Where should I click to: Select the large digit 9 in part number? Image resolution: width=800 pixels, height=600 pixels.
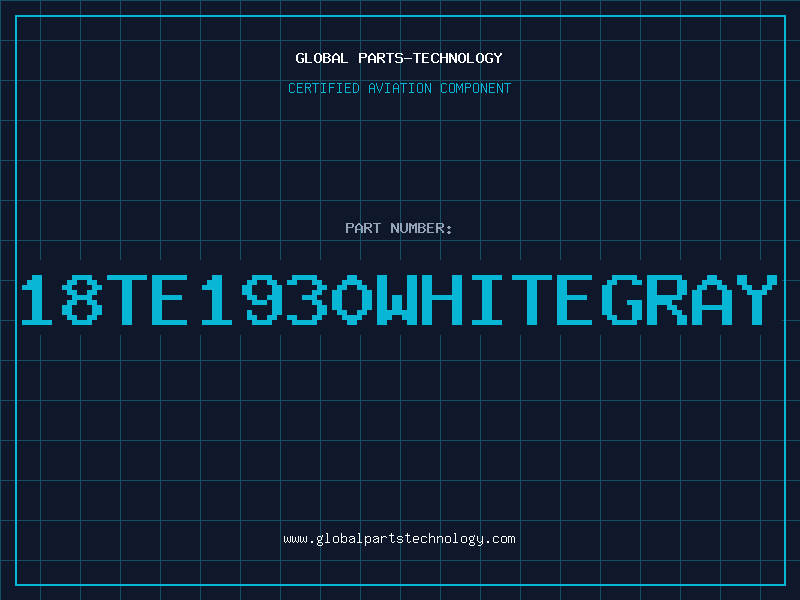(x=262, y=299)
